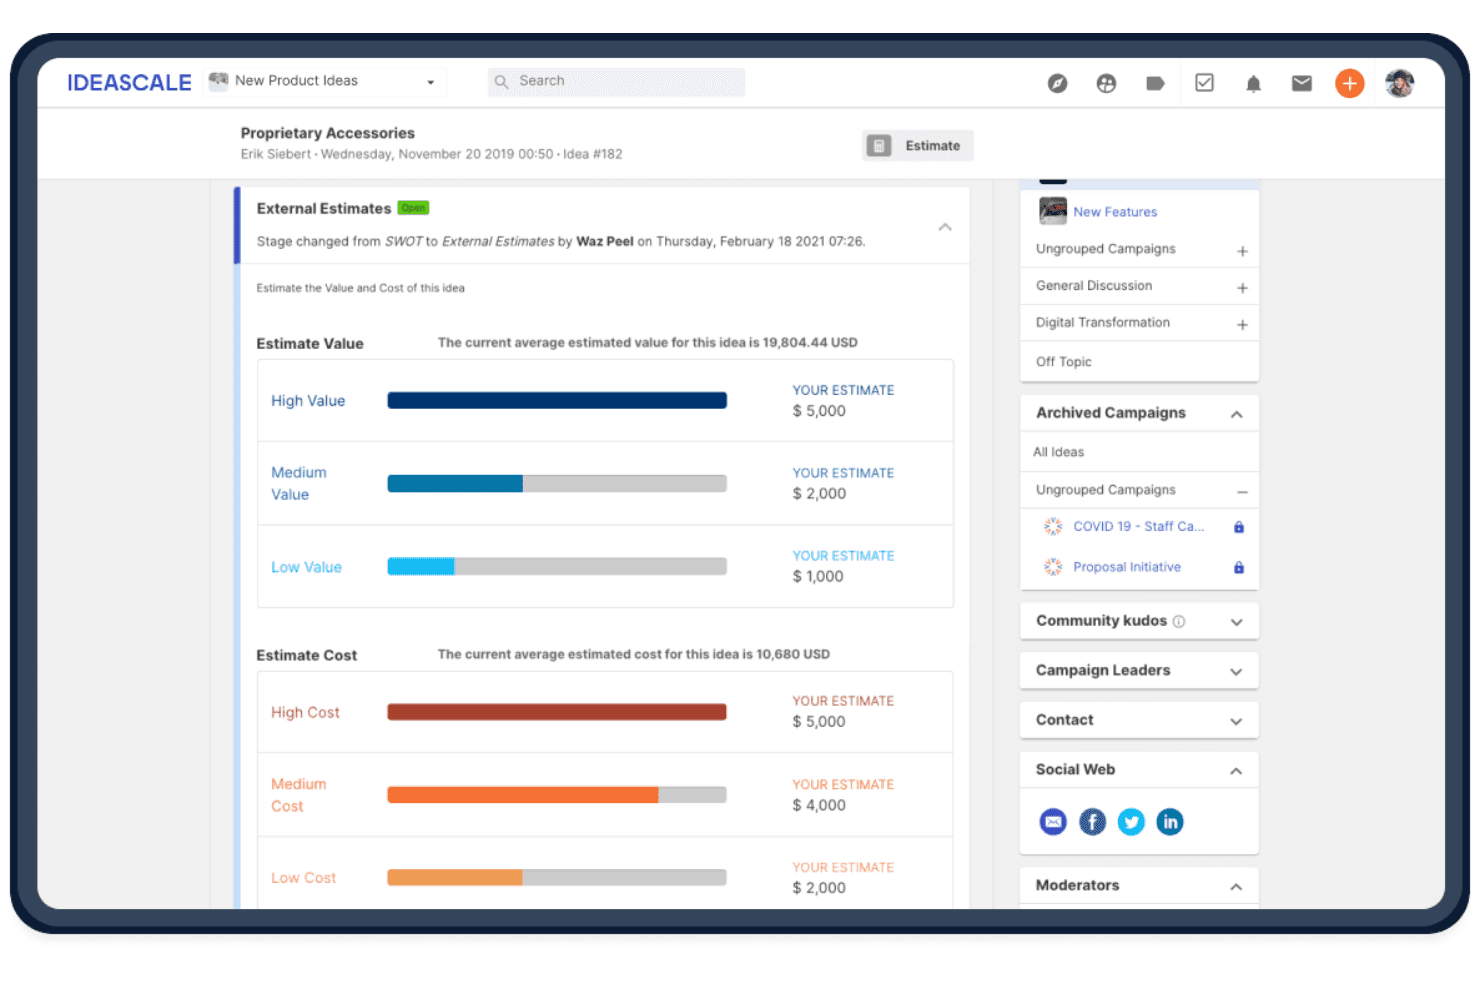
Task: Select Off Topic campaign
Action: pos(1064,362)
